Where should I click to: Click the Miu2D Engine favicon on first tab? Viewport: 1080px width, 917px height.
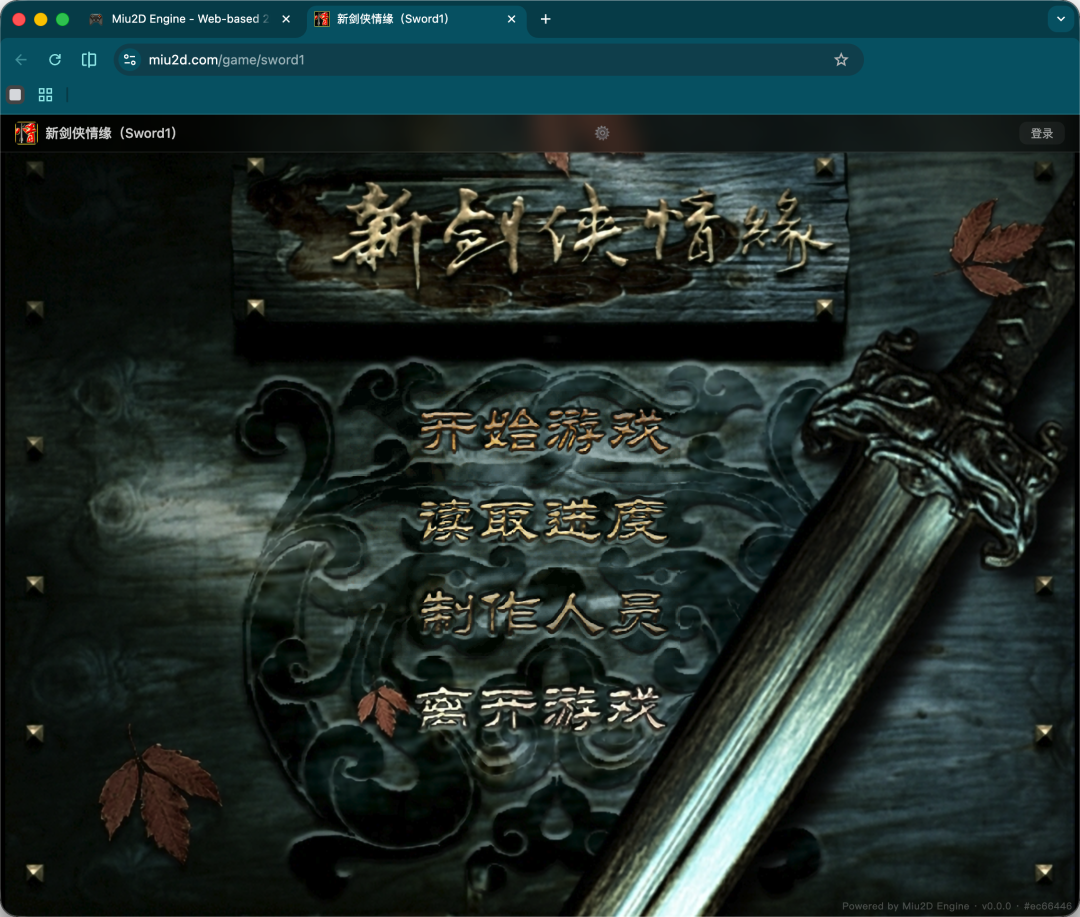click(x=97, y=19)
